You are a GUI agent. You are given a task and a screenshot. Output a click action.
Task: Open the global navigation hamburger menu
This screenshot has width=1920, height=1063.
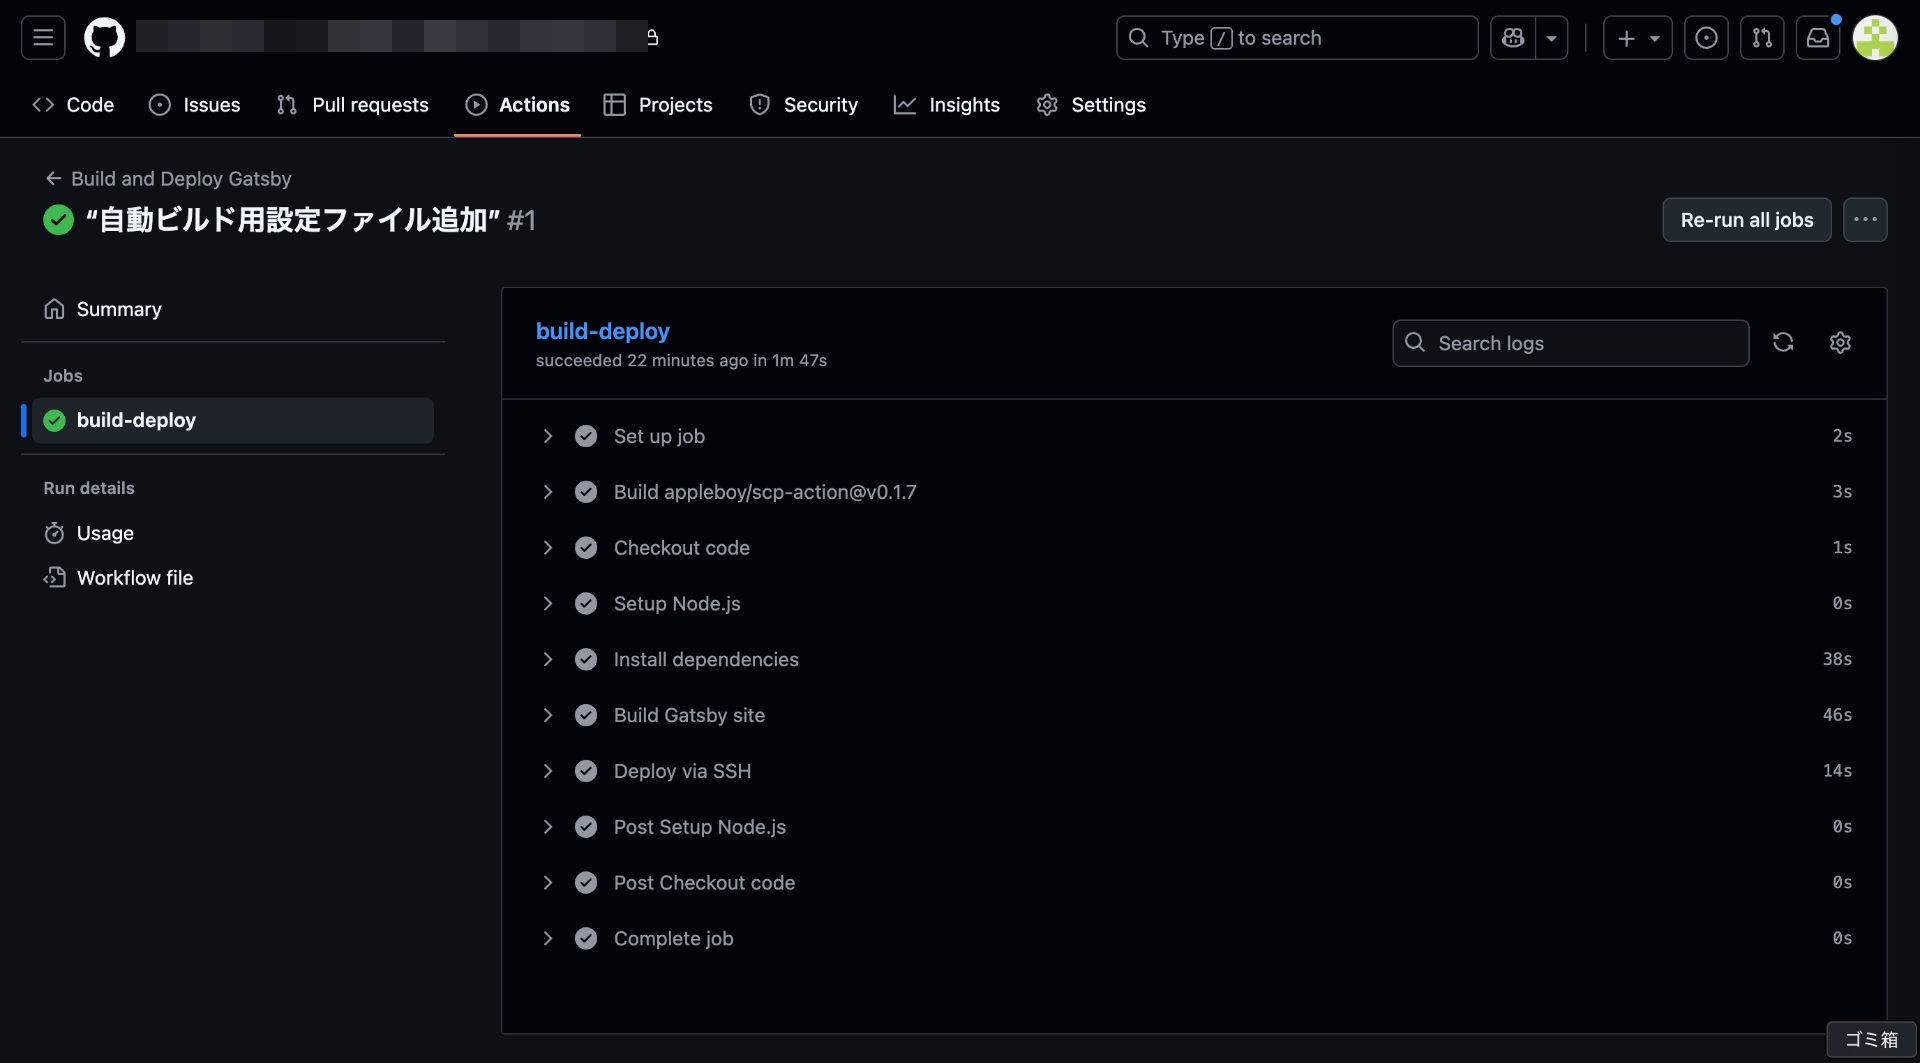(x=43, y=38)
